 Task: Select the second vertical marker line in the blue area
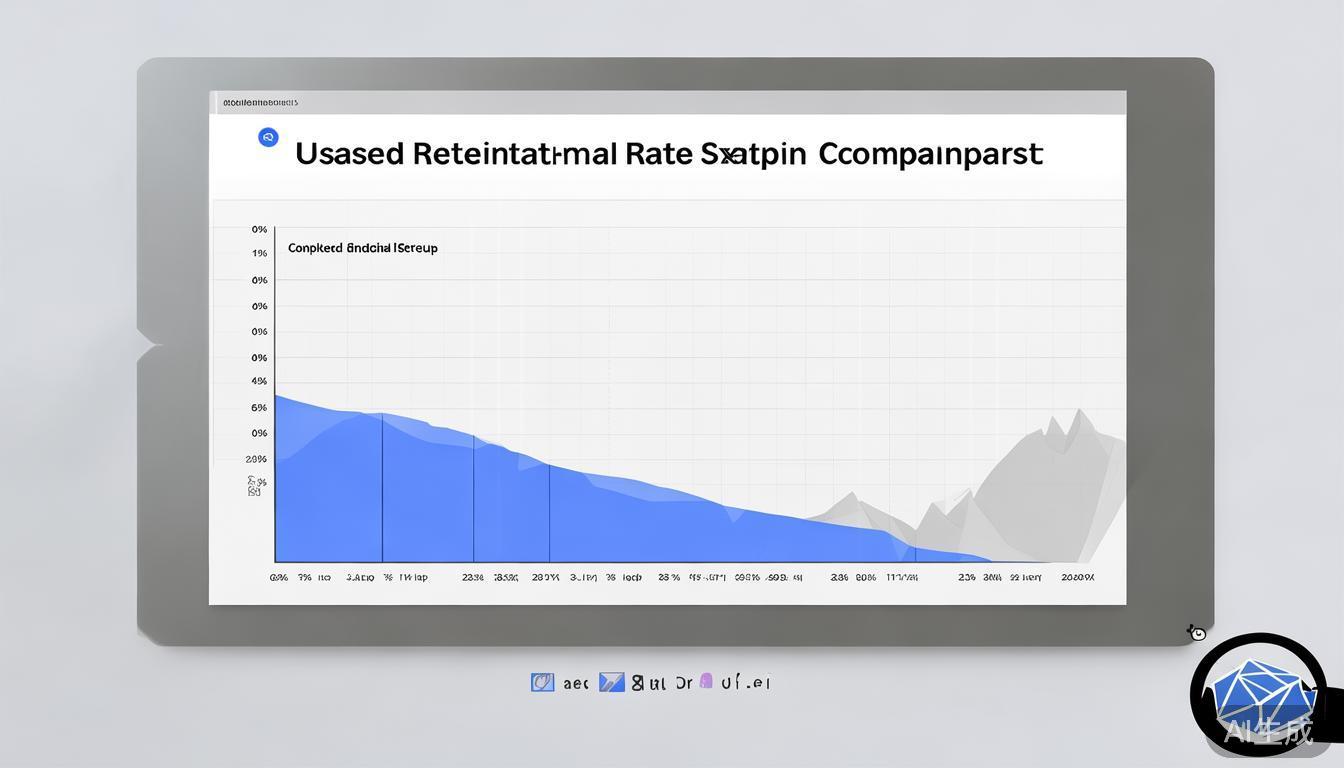tap(473, 500)
